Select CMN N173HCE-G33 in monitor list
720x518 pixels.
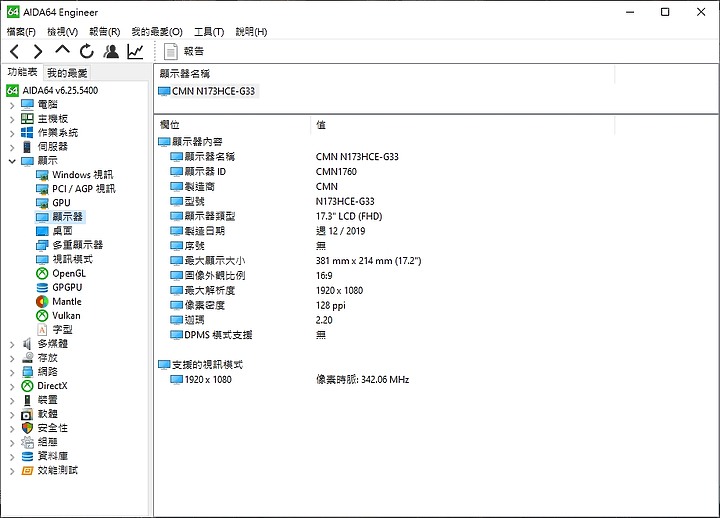pyautogui.click(x=207, y=91)
